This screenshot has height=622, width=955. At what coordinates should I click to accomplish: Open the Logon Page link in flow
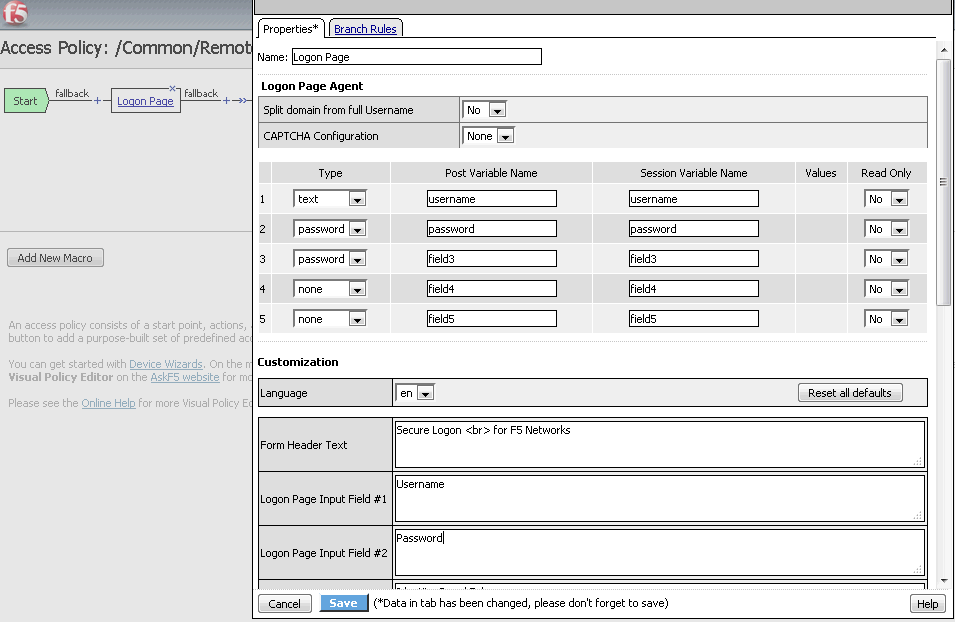(x=145, y=101)
